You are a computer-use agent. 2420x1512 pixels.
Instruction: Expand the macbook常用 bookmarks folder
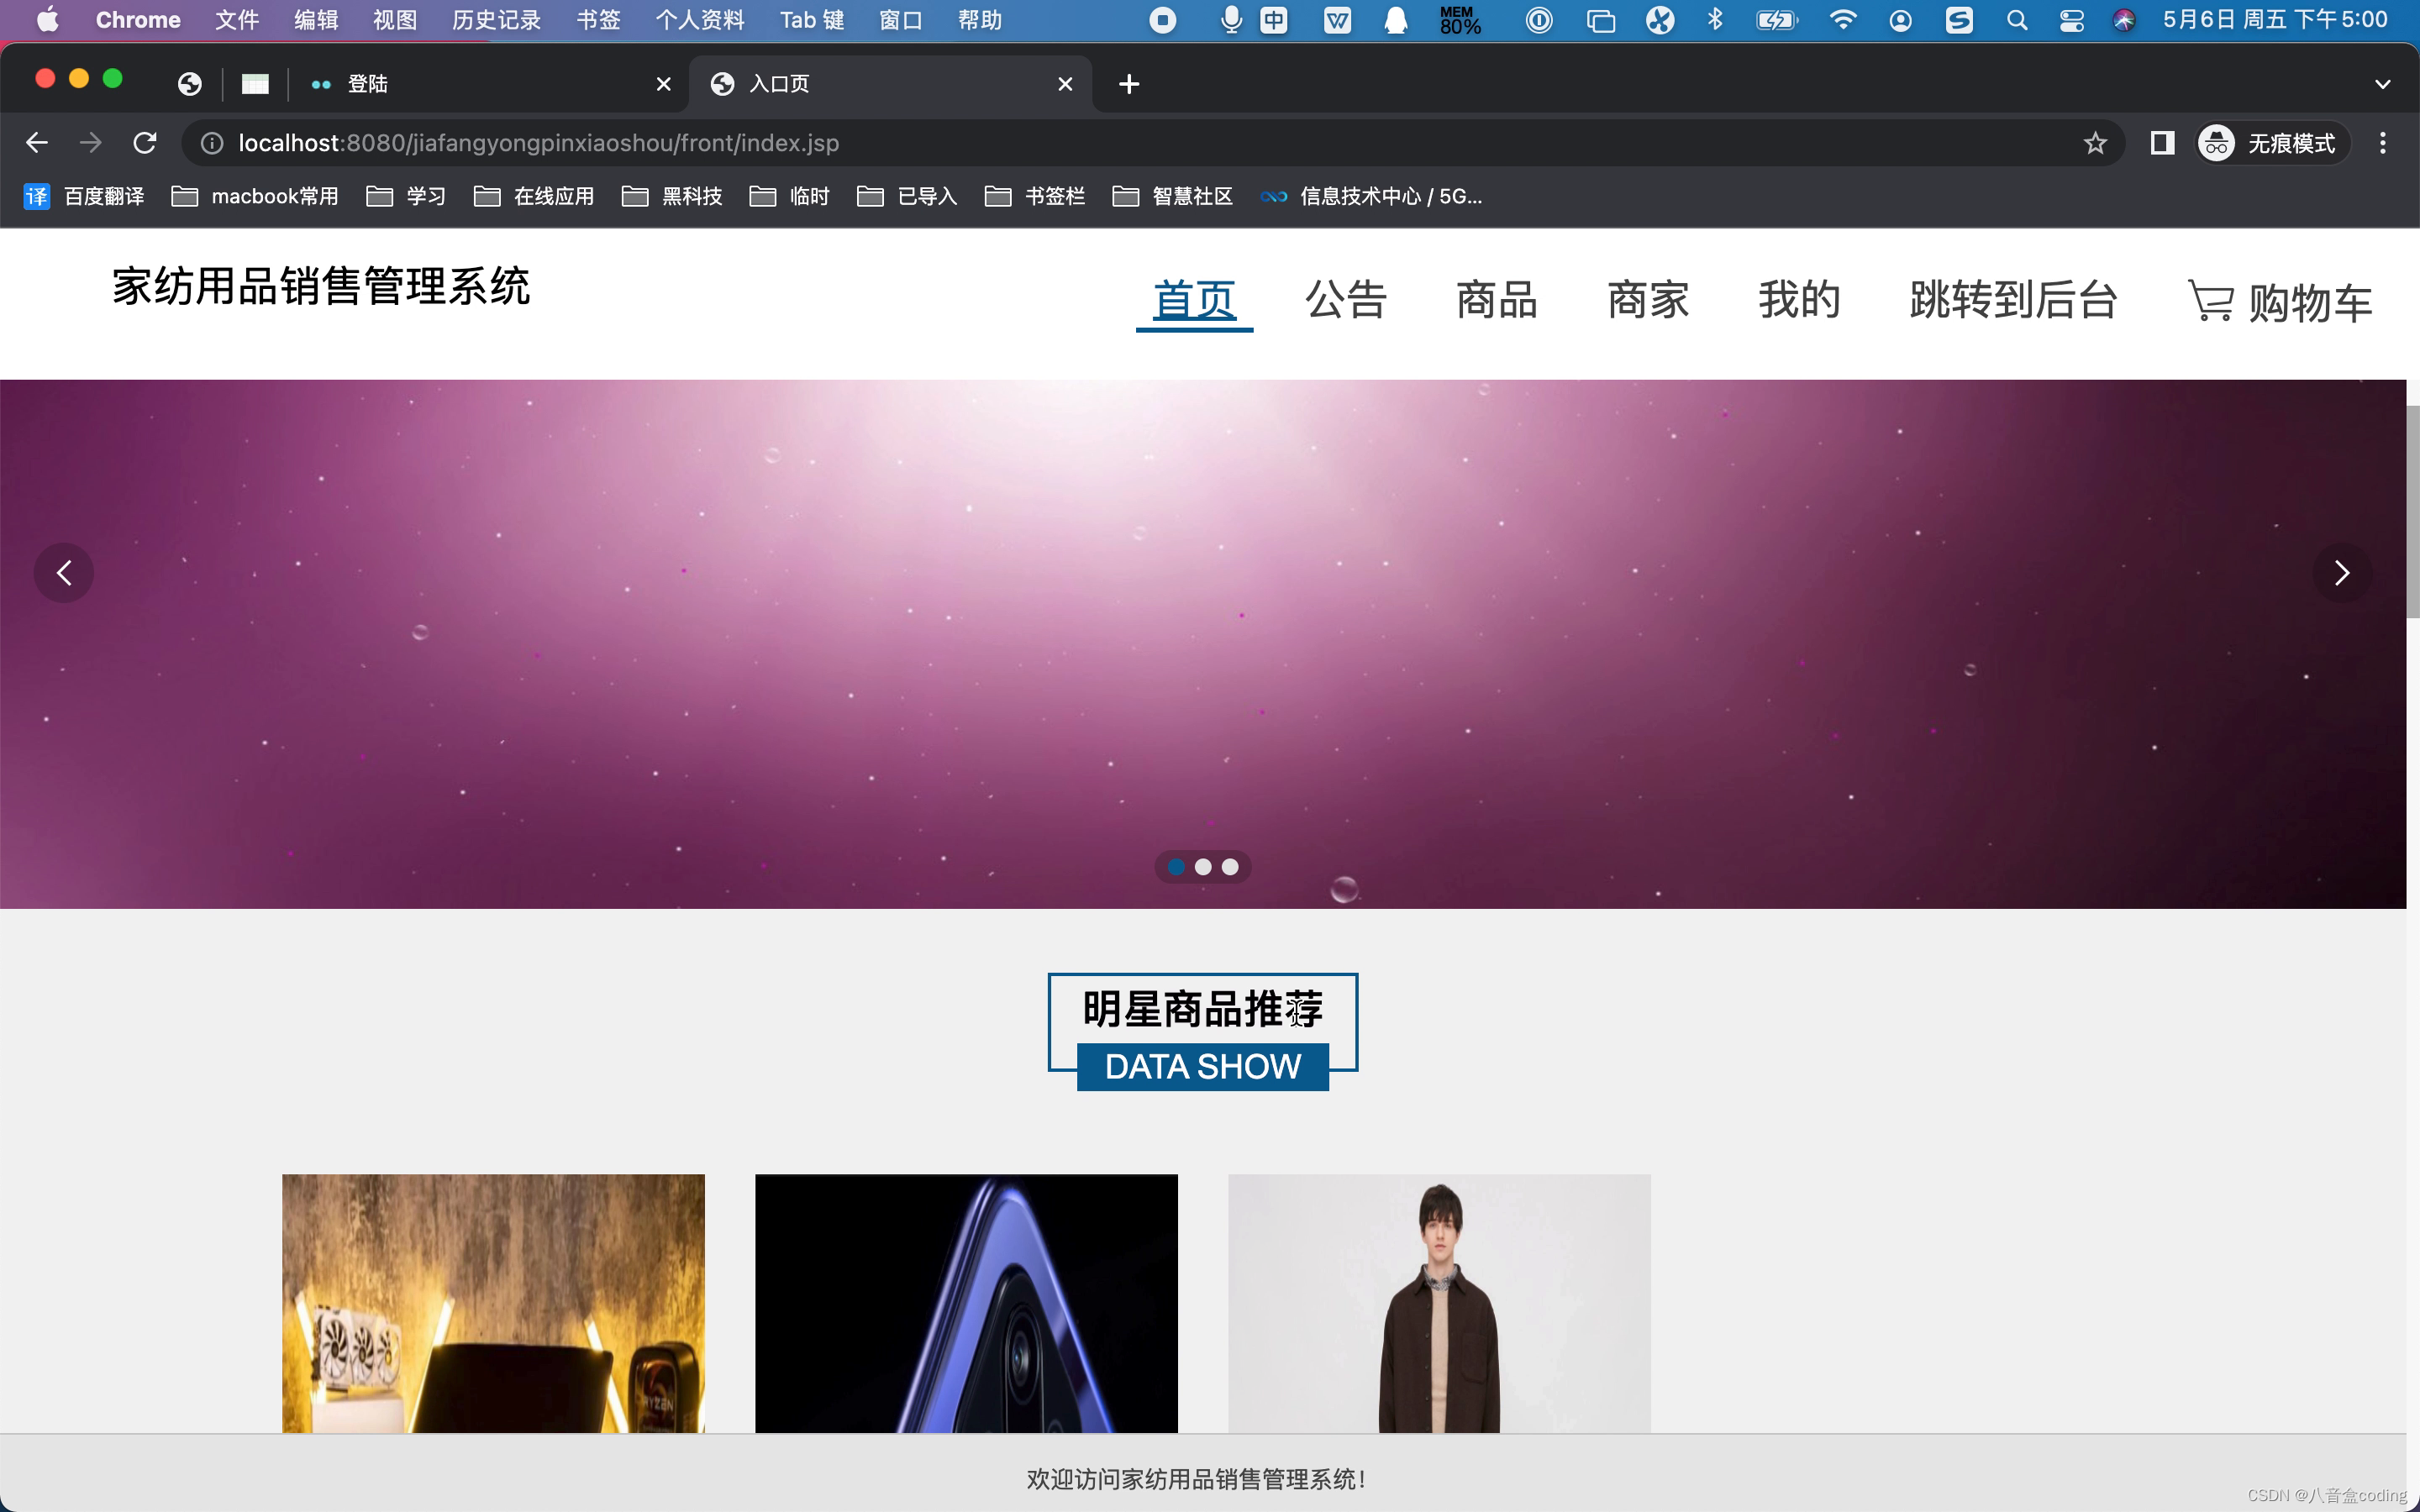pos(255,196)
